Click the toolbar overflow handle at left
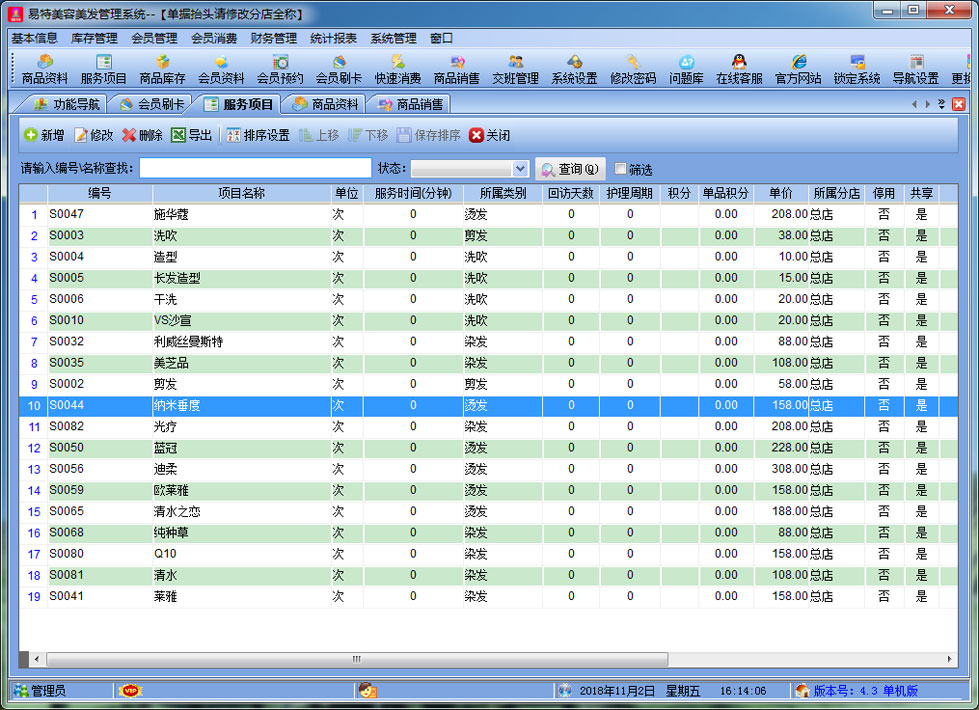979x710 pixels. 14,70
